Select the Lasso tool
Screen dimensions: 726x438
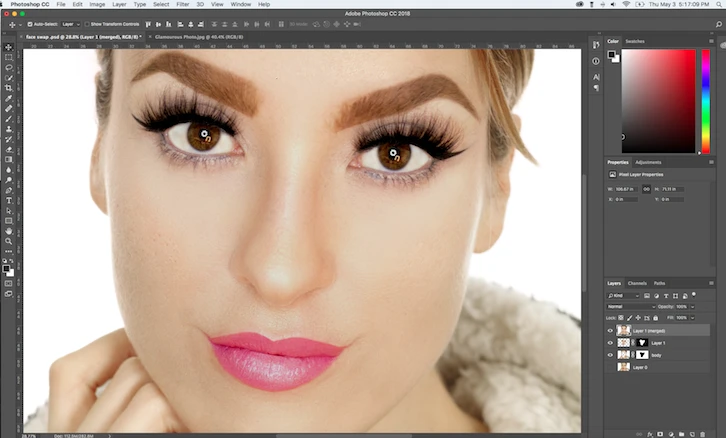8,68
